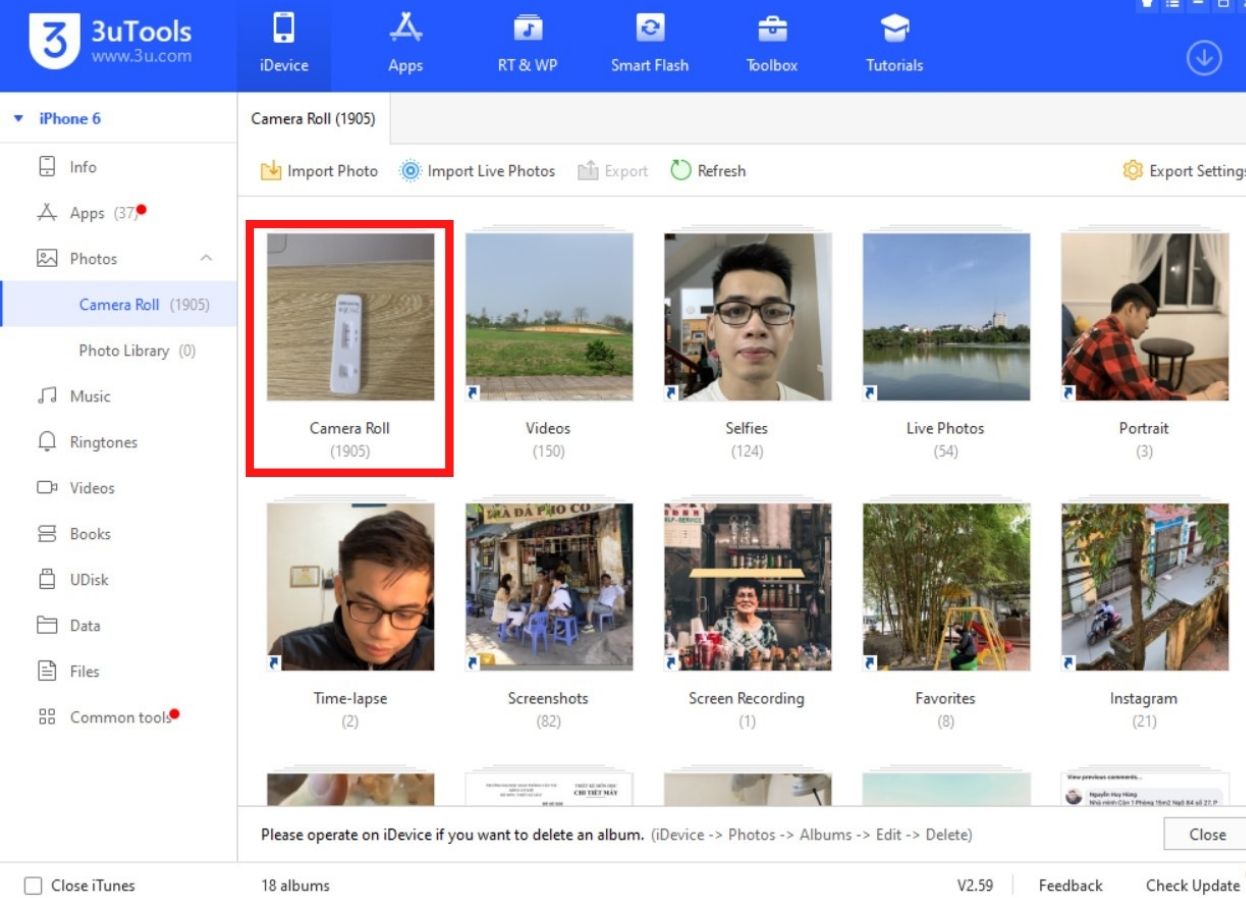1246x898 pixels.
Task: Open the Camera Roll album thumbnail
Action: point(350,317)
